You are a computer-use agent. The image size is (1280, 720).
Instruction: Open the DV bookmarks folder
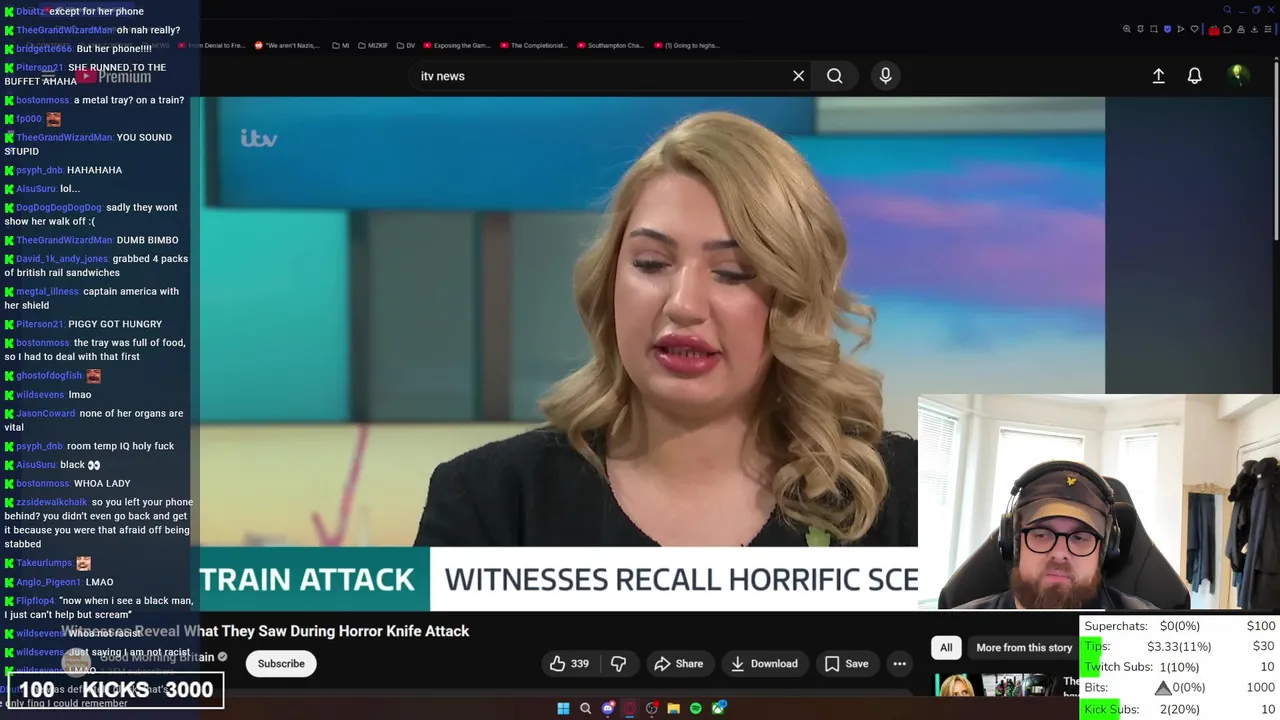(406, 45)
